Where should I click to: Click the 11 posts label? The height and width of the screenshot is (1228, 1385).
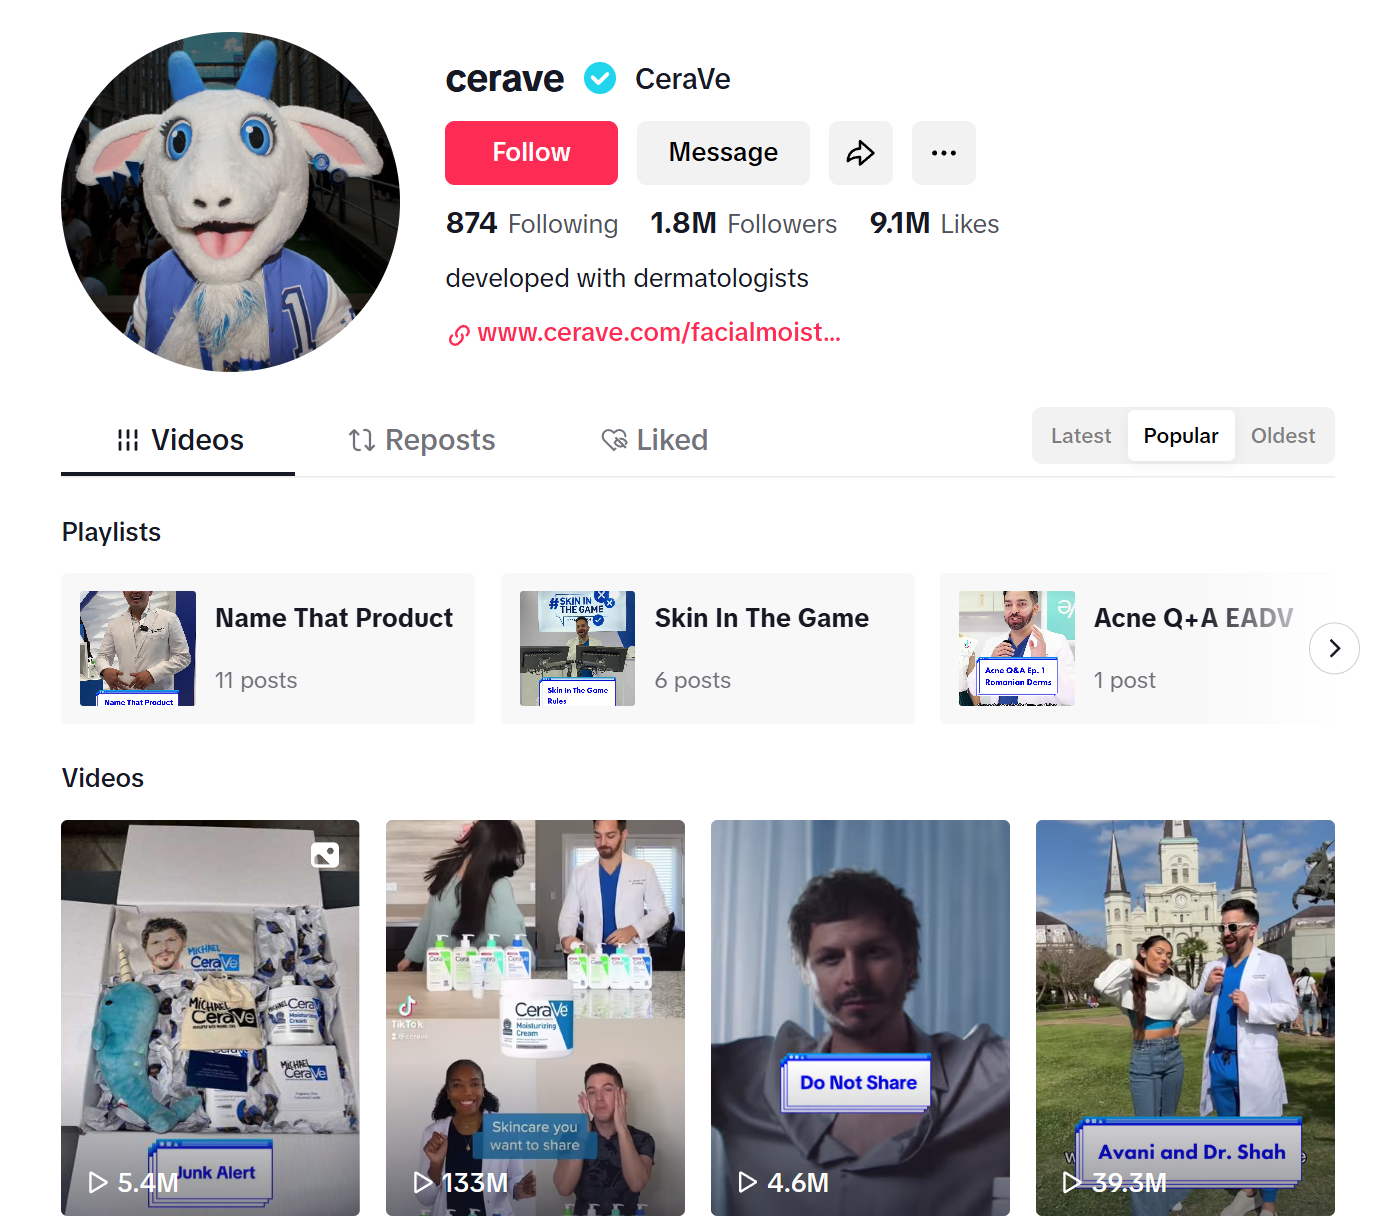(256, 680)
